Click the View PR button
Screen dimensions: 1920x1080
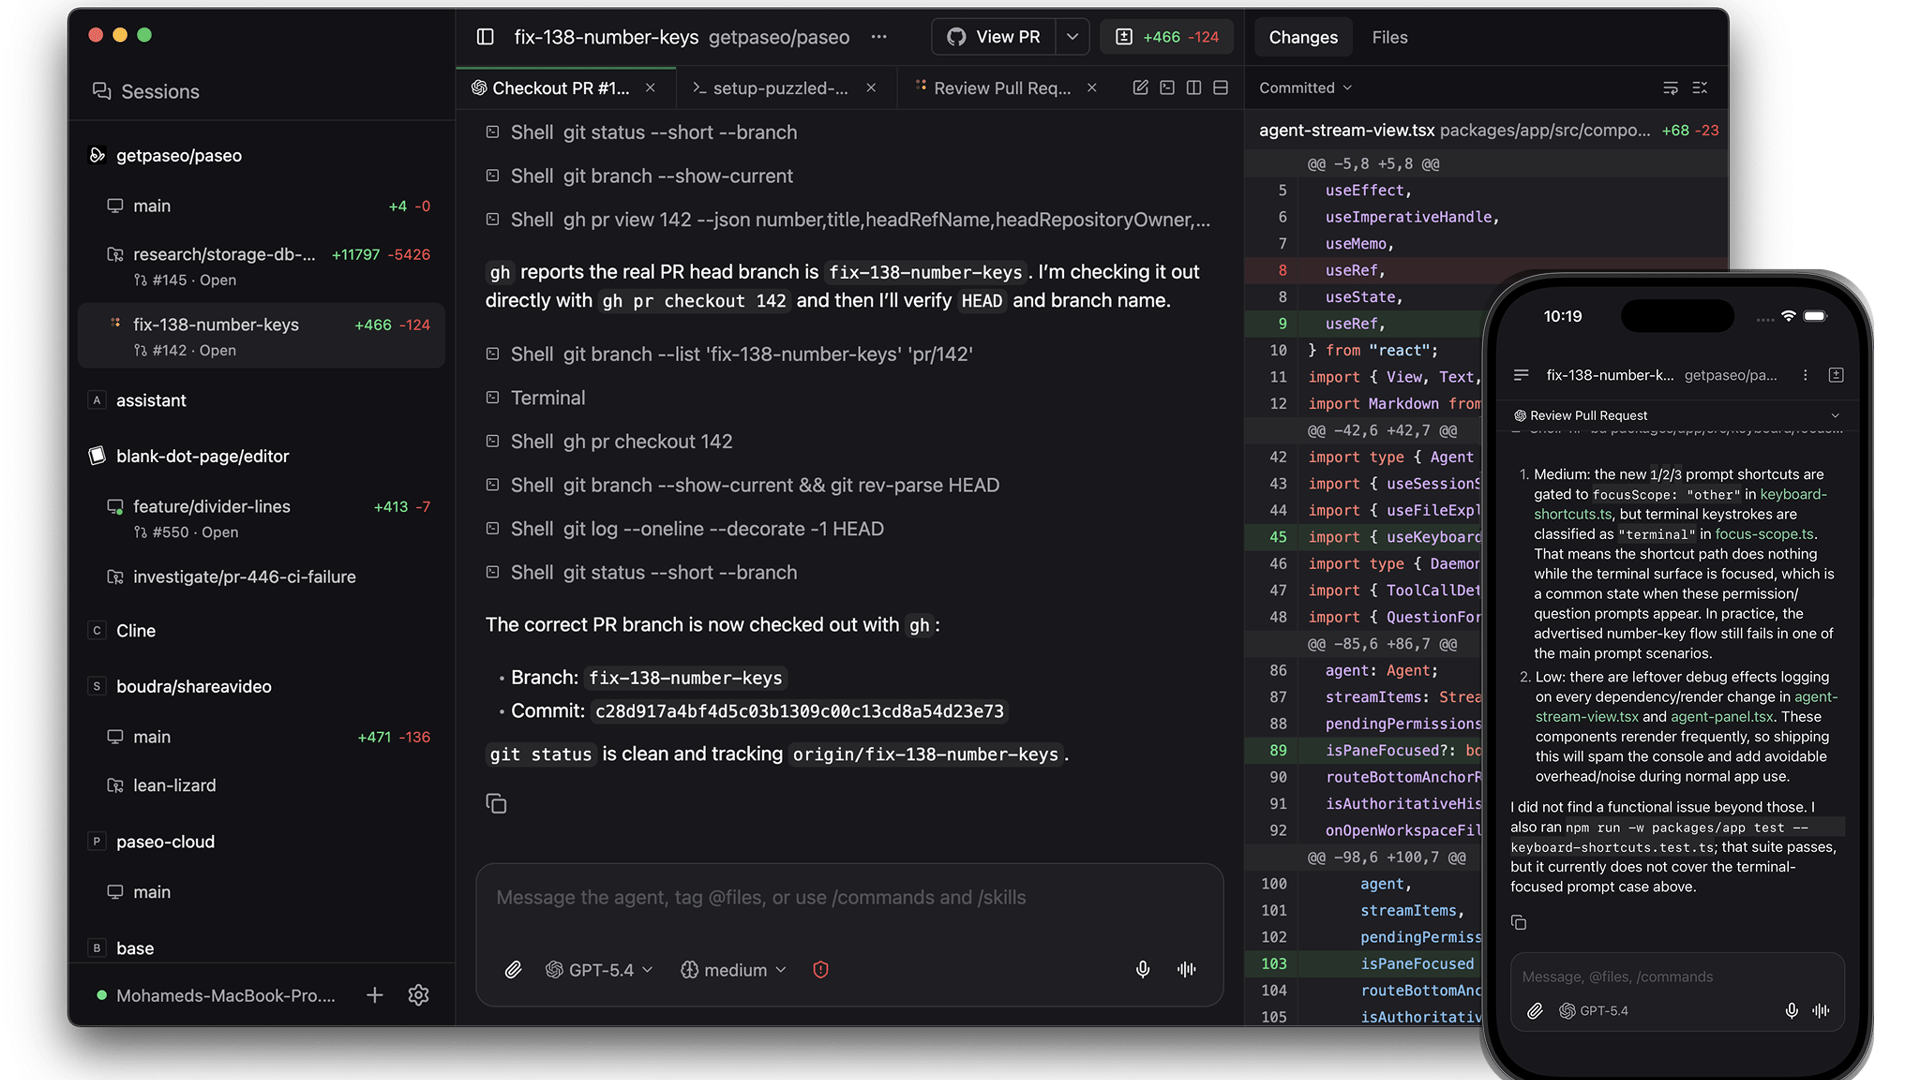(x=993, y=37)
